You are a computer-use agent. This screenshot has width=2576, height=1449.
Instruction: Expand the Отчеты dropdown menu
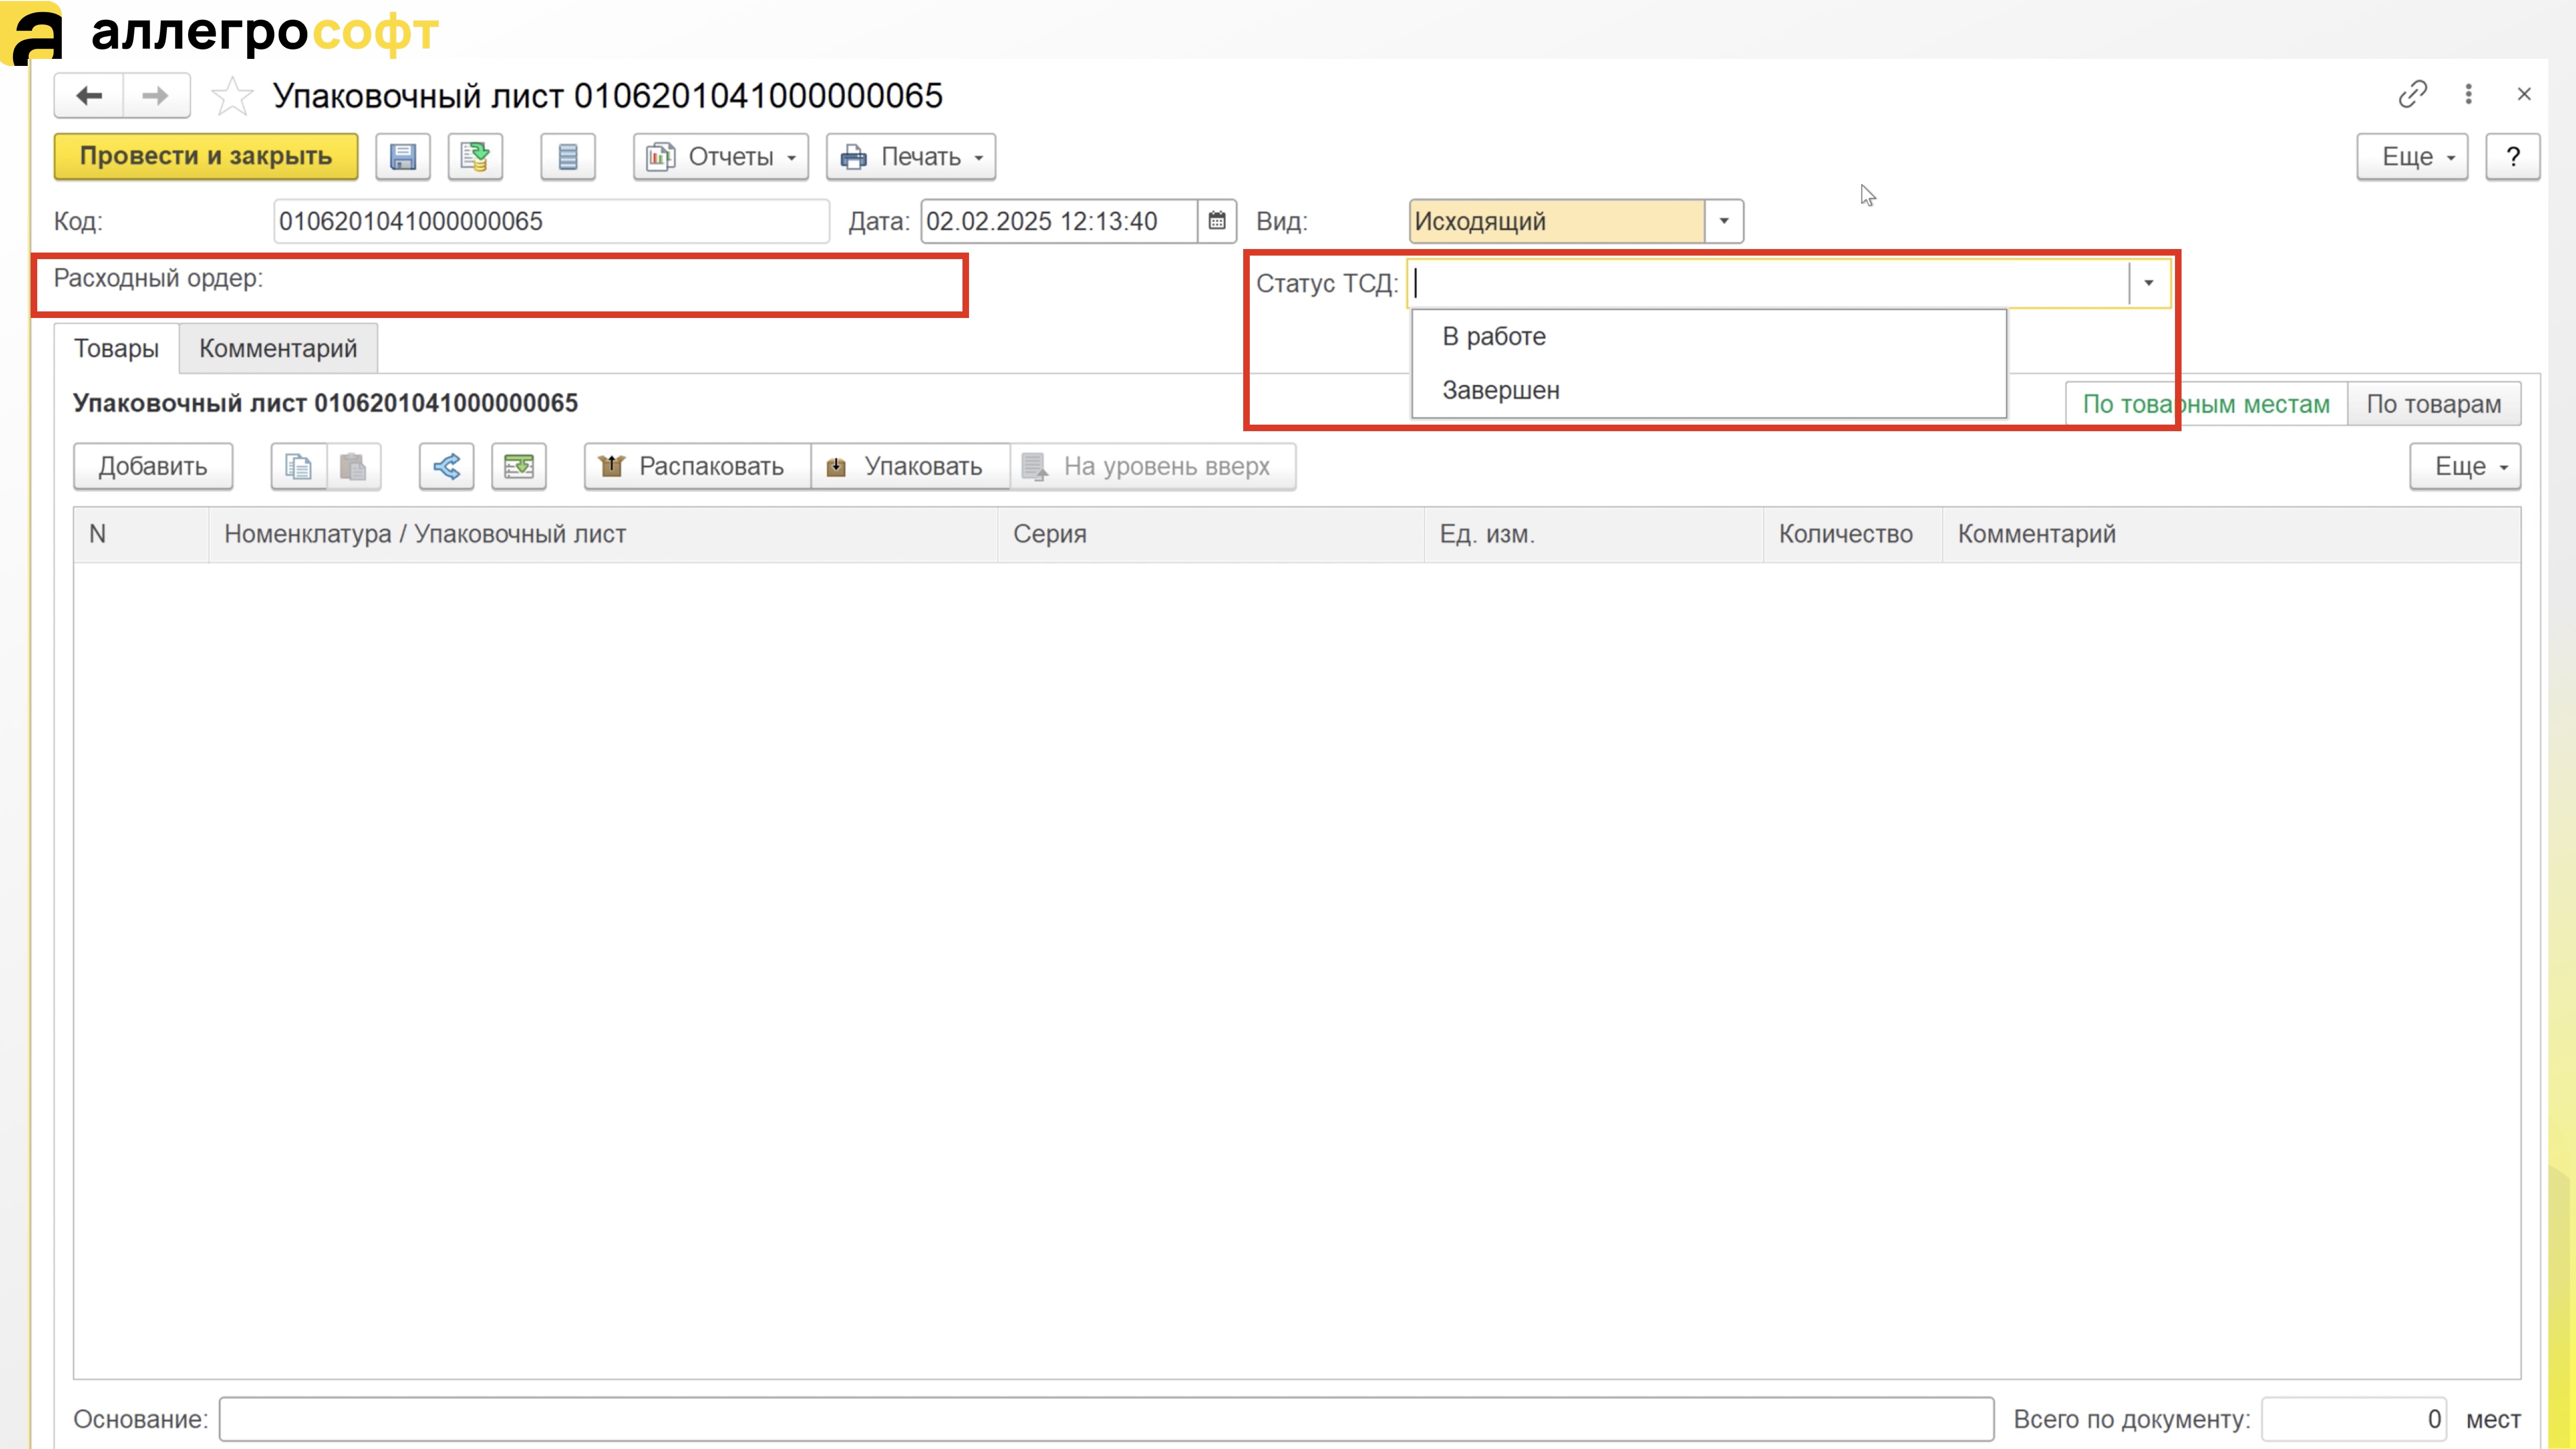pos(721,157)
